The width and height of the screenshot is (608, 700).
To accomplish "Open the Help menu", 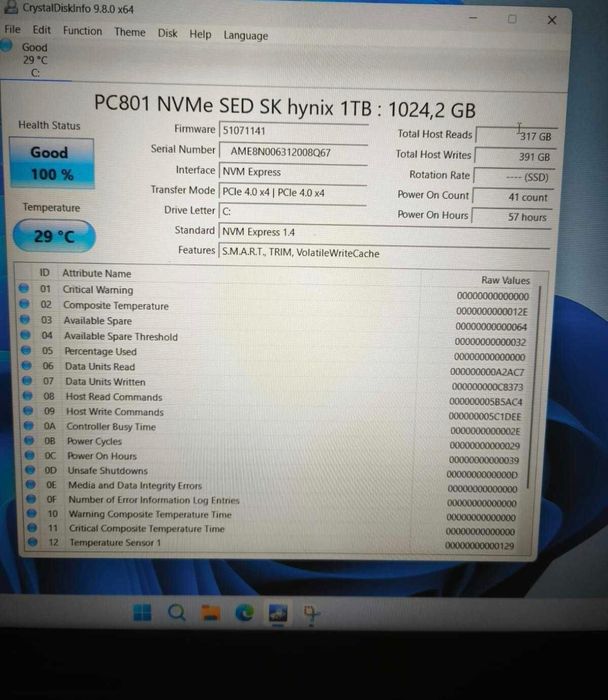I will [x=200, y=34].
